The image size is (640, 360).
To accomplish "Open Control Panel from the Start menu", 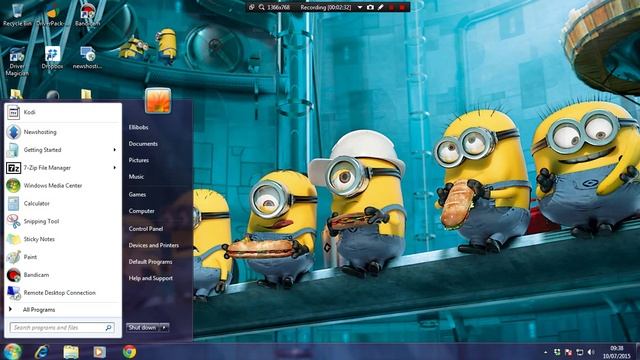I will pyautogui.click(x=146, y=229).
